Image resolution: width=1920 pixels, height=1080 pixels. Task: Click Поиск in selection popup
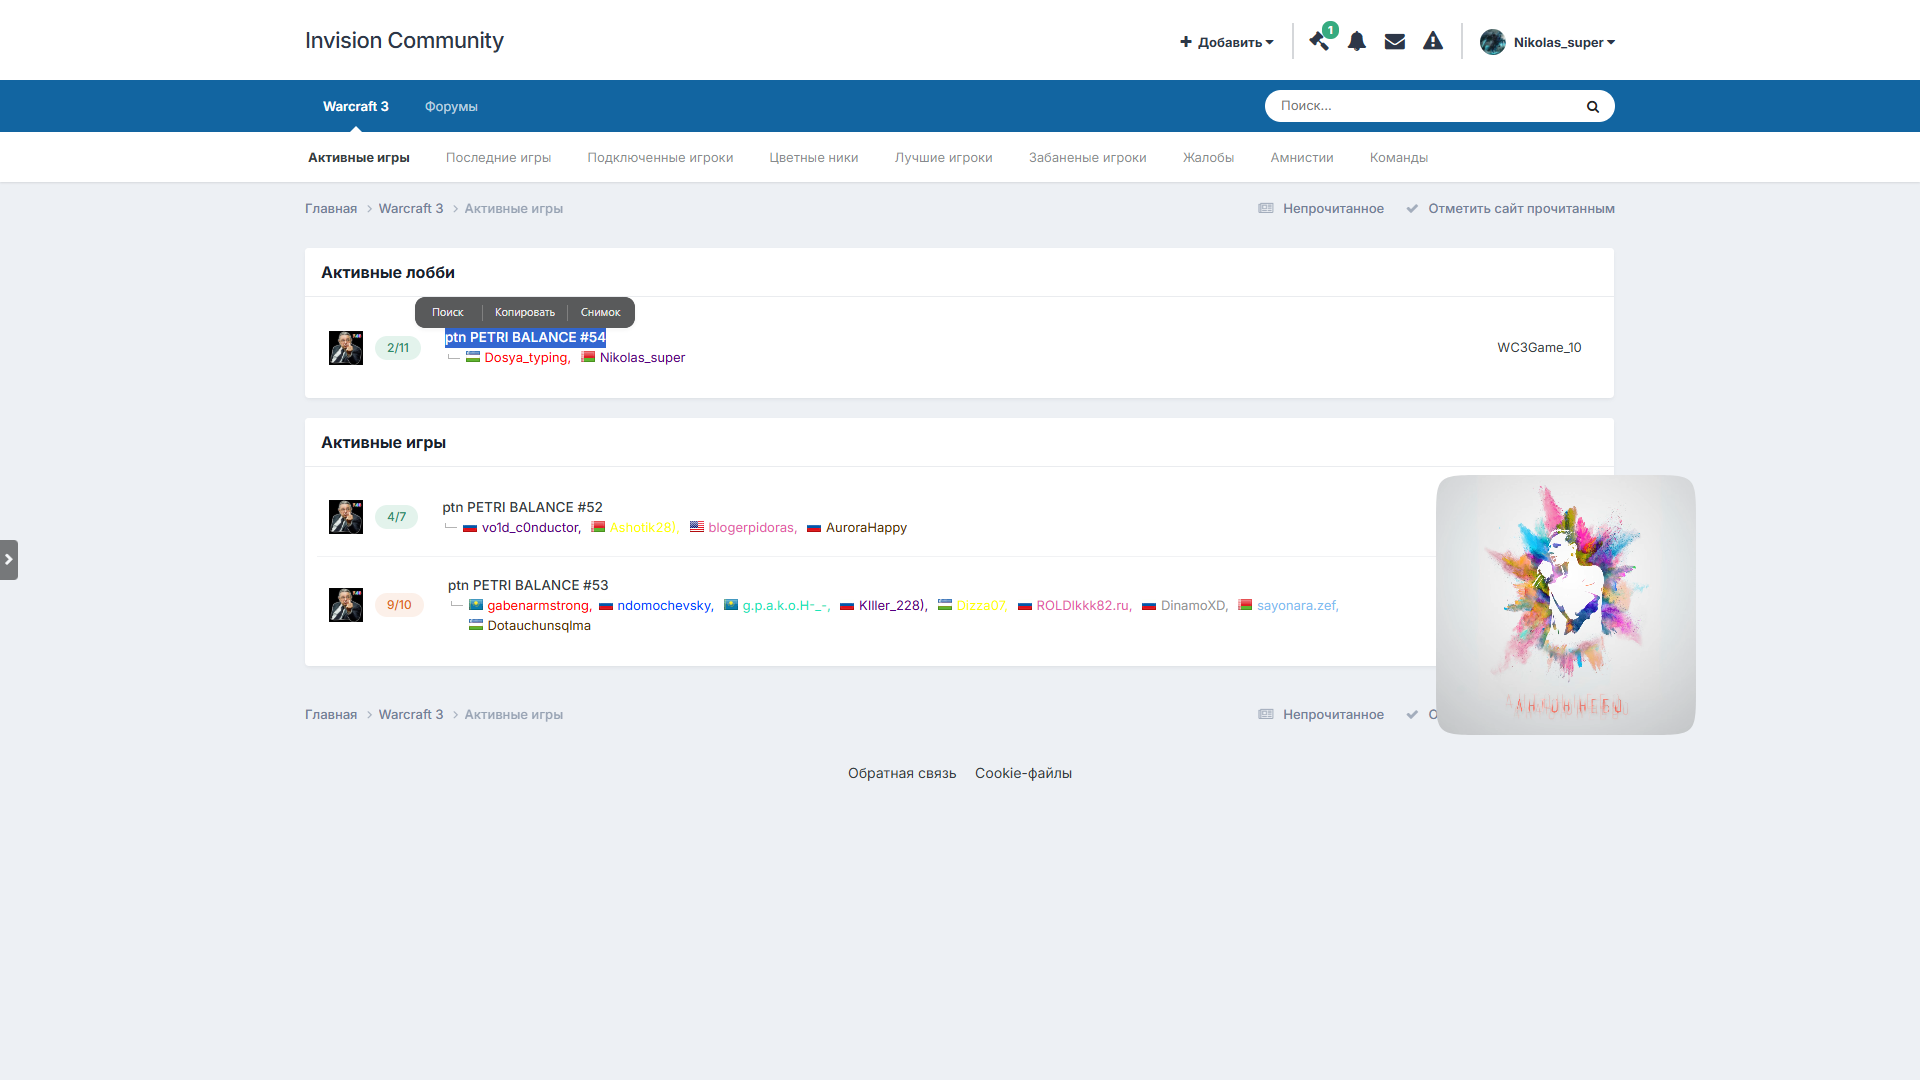[x=448, y=312]
